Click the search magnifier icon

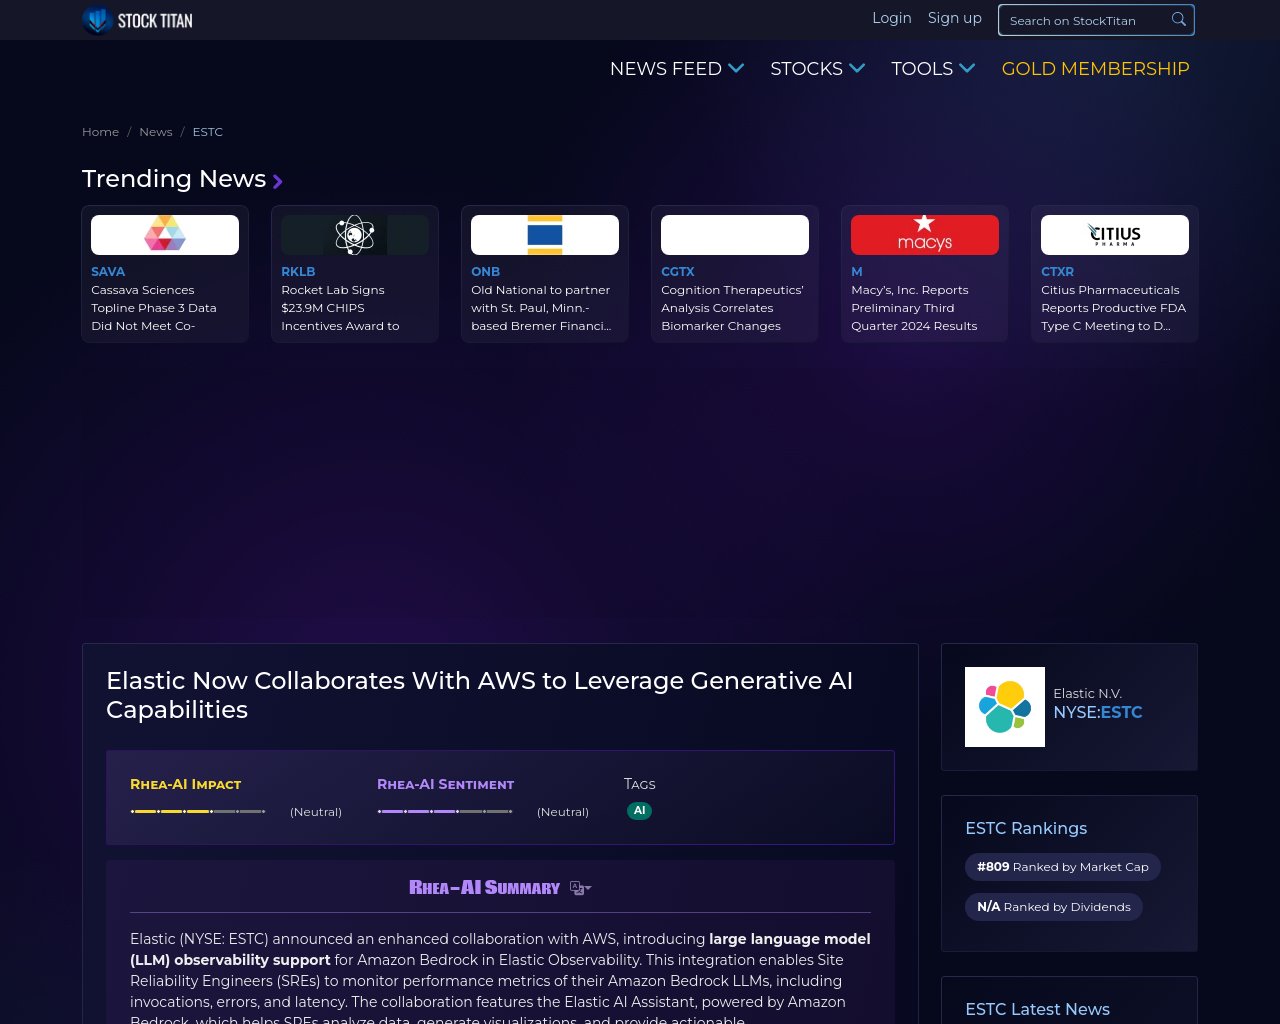click(1179, 19)
